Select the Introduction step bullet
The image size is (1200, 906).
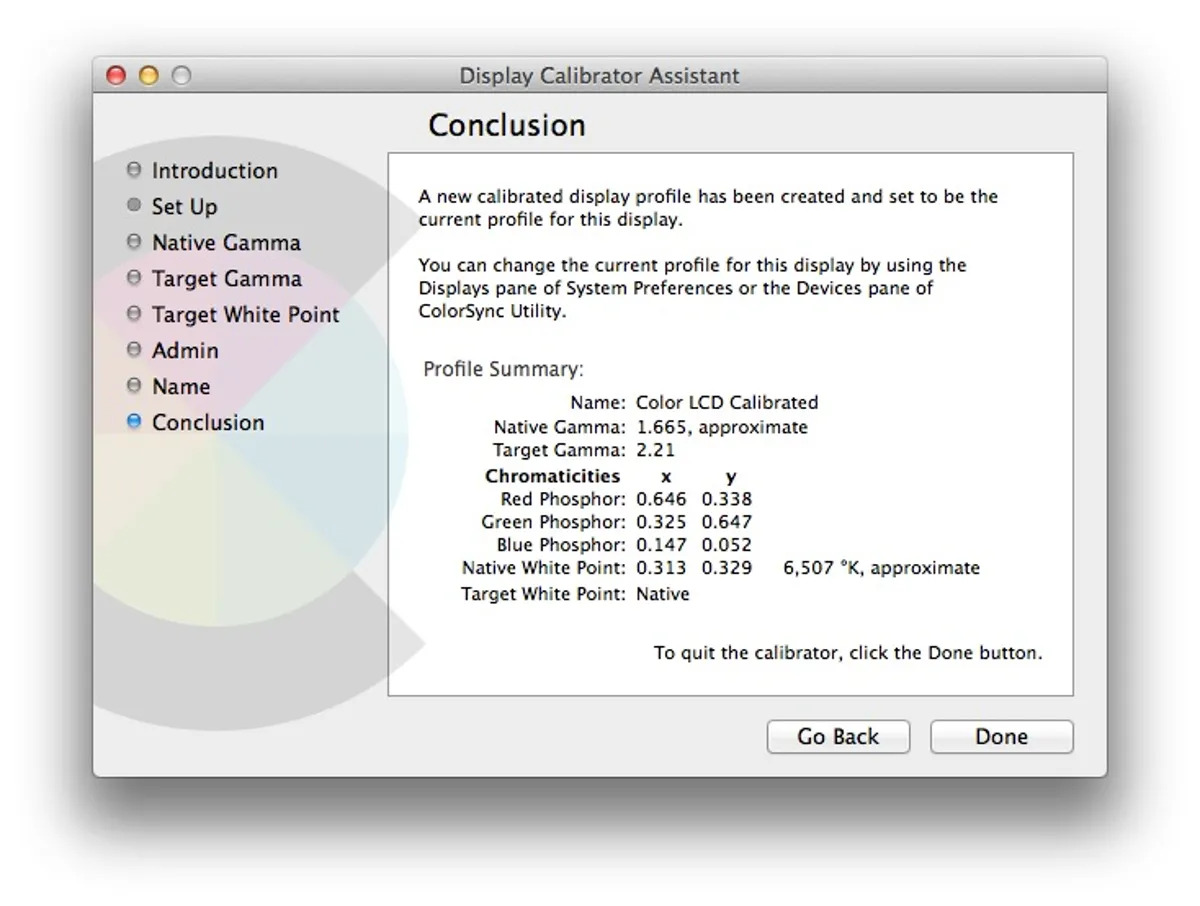point(134,170)
